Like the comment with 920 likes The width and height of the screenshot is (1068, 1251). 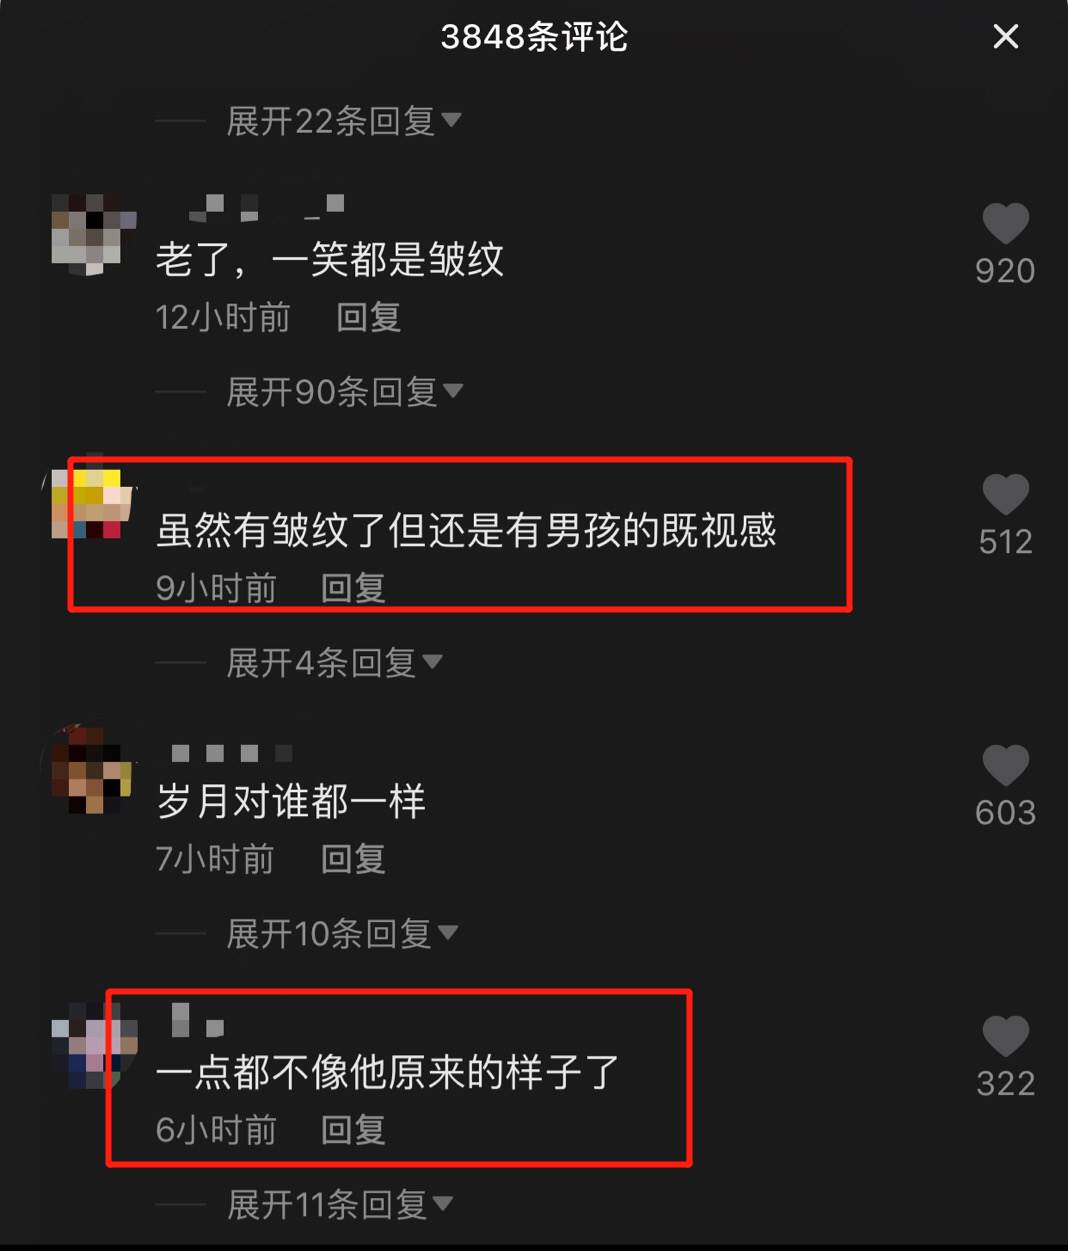[1005, 223]
